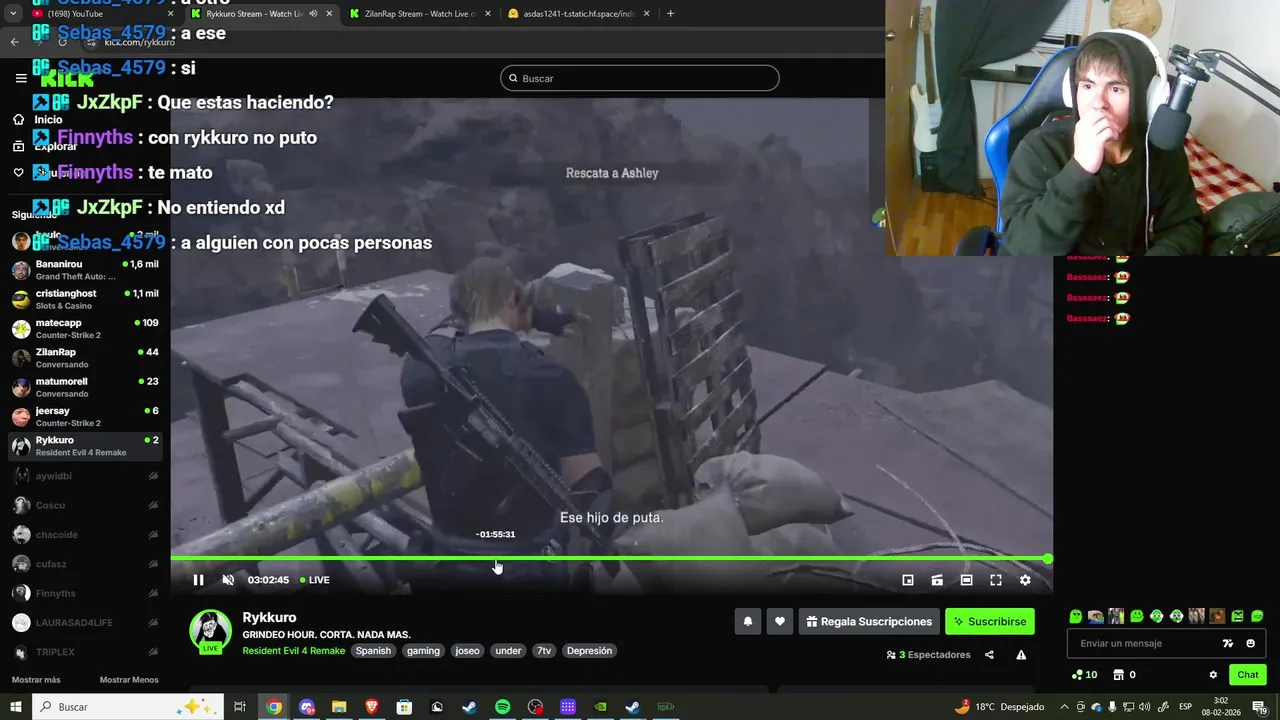Open Windows Start menu
This screenshot has height=720, width=1280.
(x=16, y=707)
